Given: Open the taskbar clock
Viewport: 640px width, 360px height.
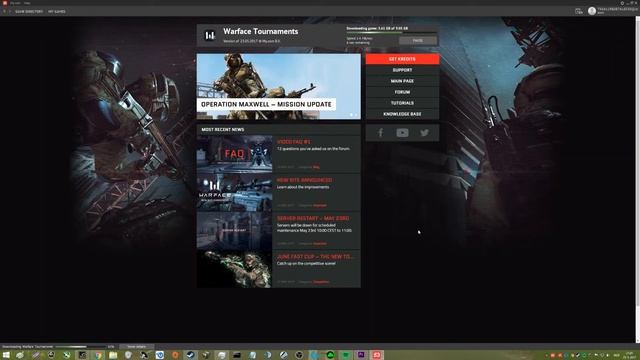Looking at the screenshot, I should 629,355.
